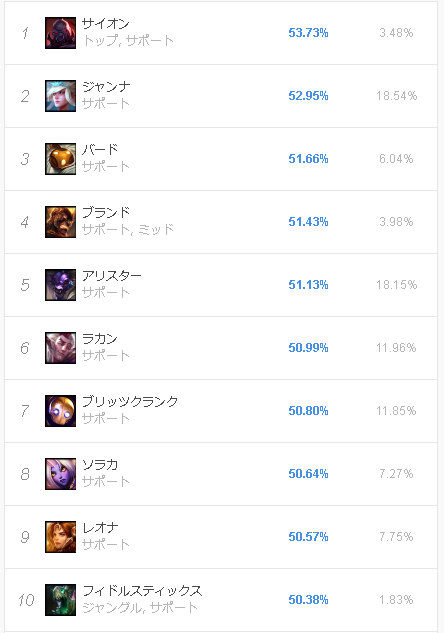
Task: Select the ソラカ champion name
Action: point(100,464)
